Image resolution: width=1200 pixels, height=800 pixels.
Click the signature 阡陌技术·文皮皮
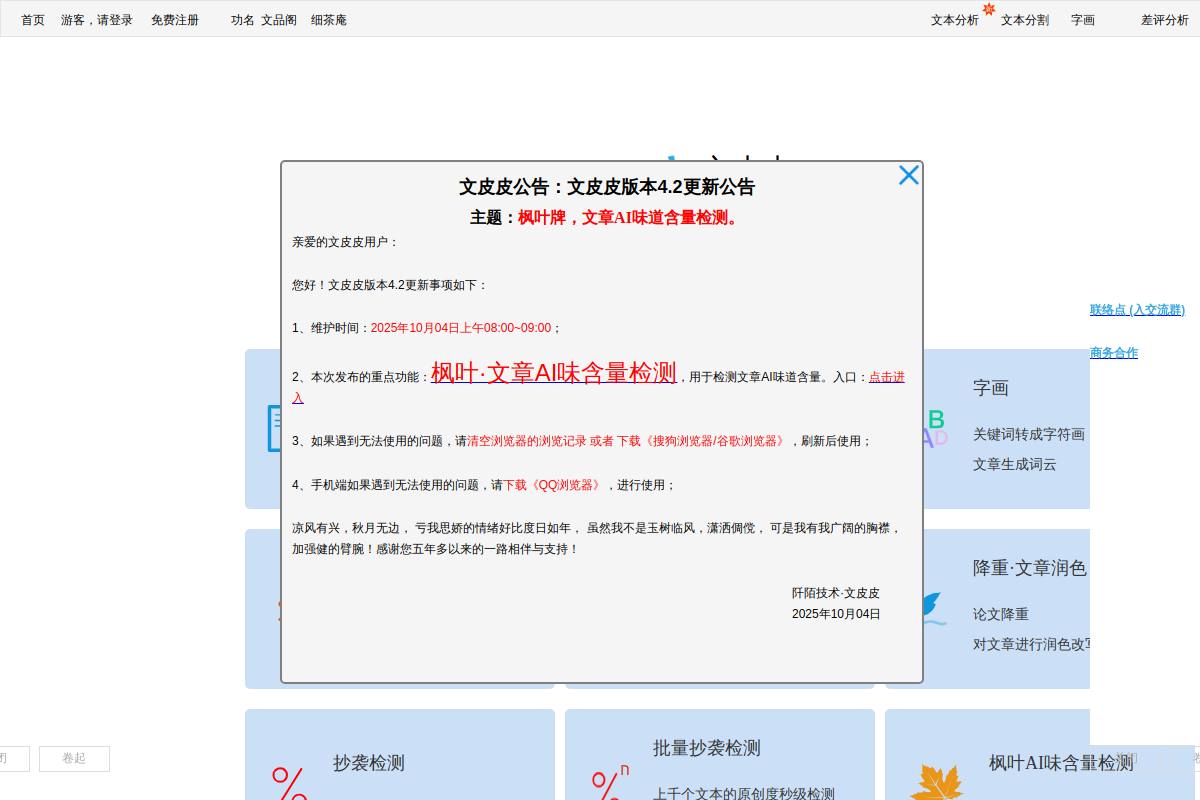tap(836, 593)
